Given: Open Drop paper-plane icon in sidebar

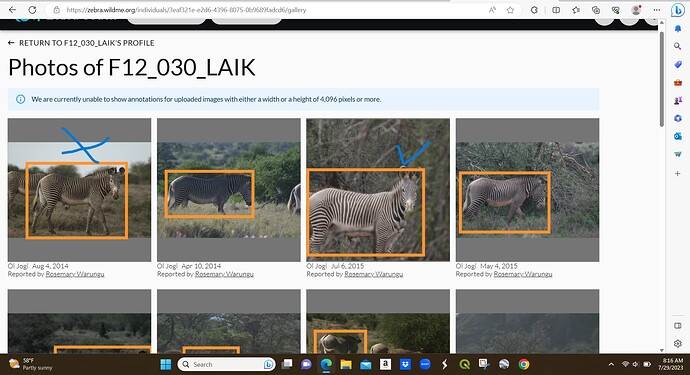Looking at the screenshot, I should [x=678, y=154].
